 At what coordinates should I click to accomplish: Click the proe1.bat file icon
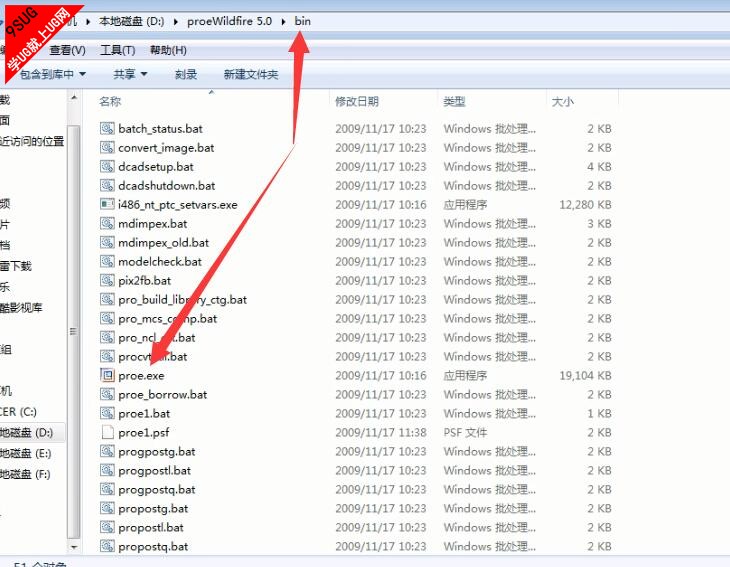pyautogui.click(x=107, y=413)
